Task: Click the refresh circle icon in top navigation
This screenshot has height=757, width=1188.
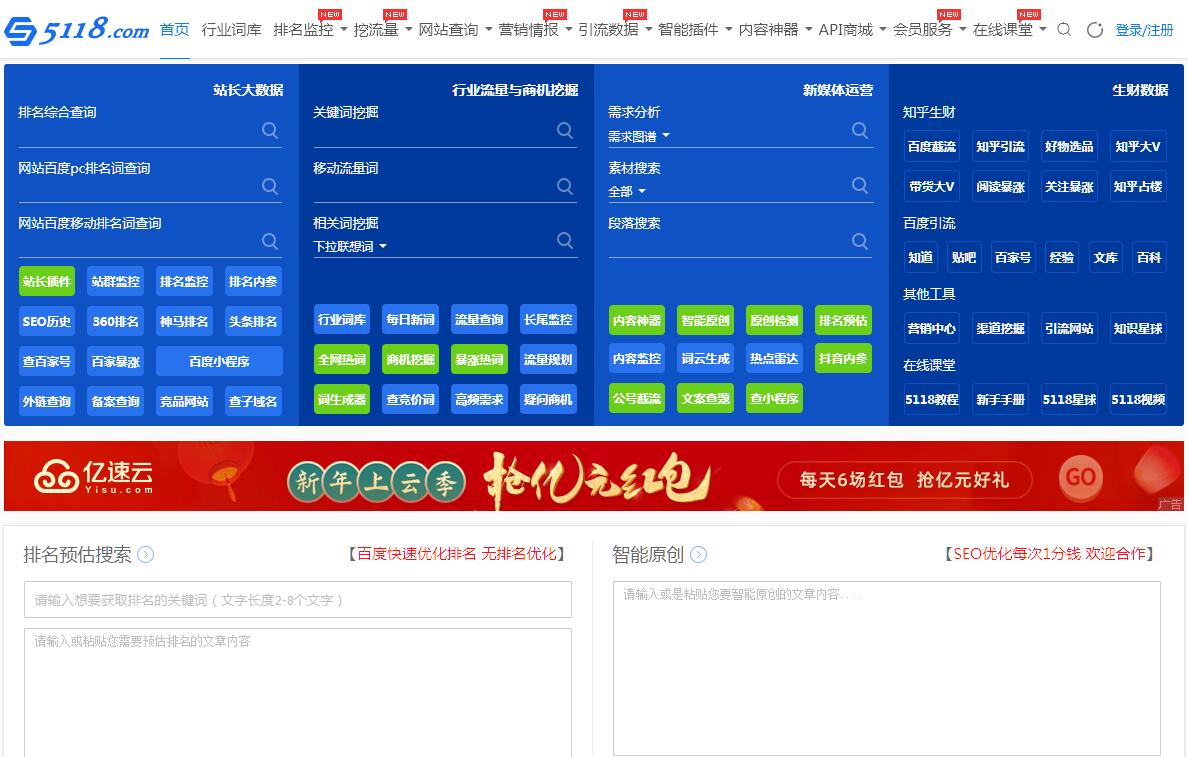Action: pyautogui.click(x=1095, y=30)
